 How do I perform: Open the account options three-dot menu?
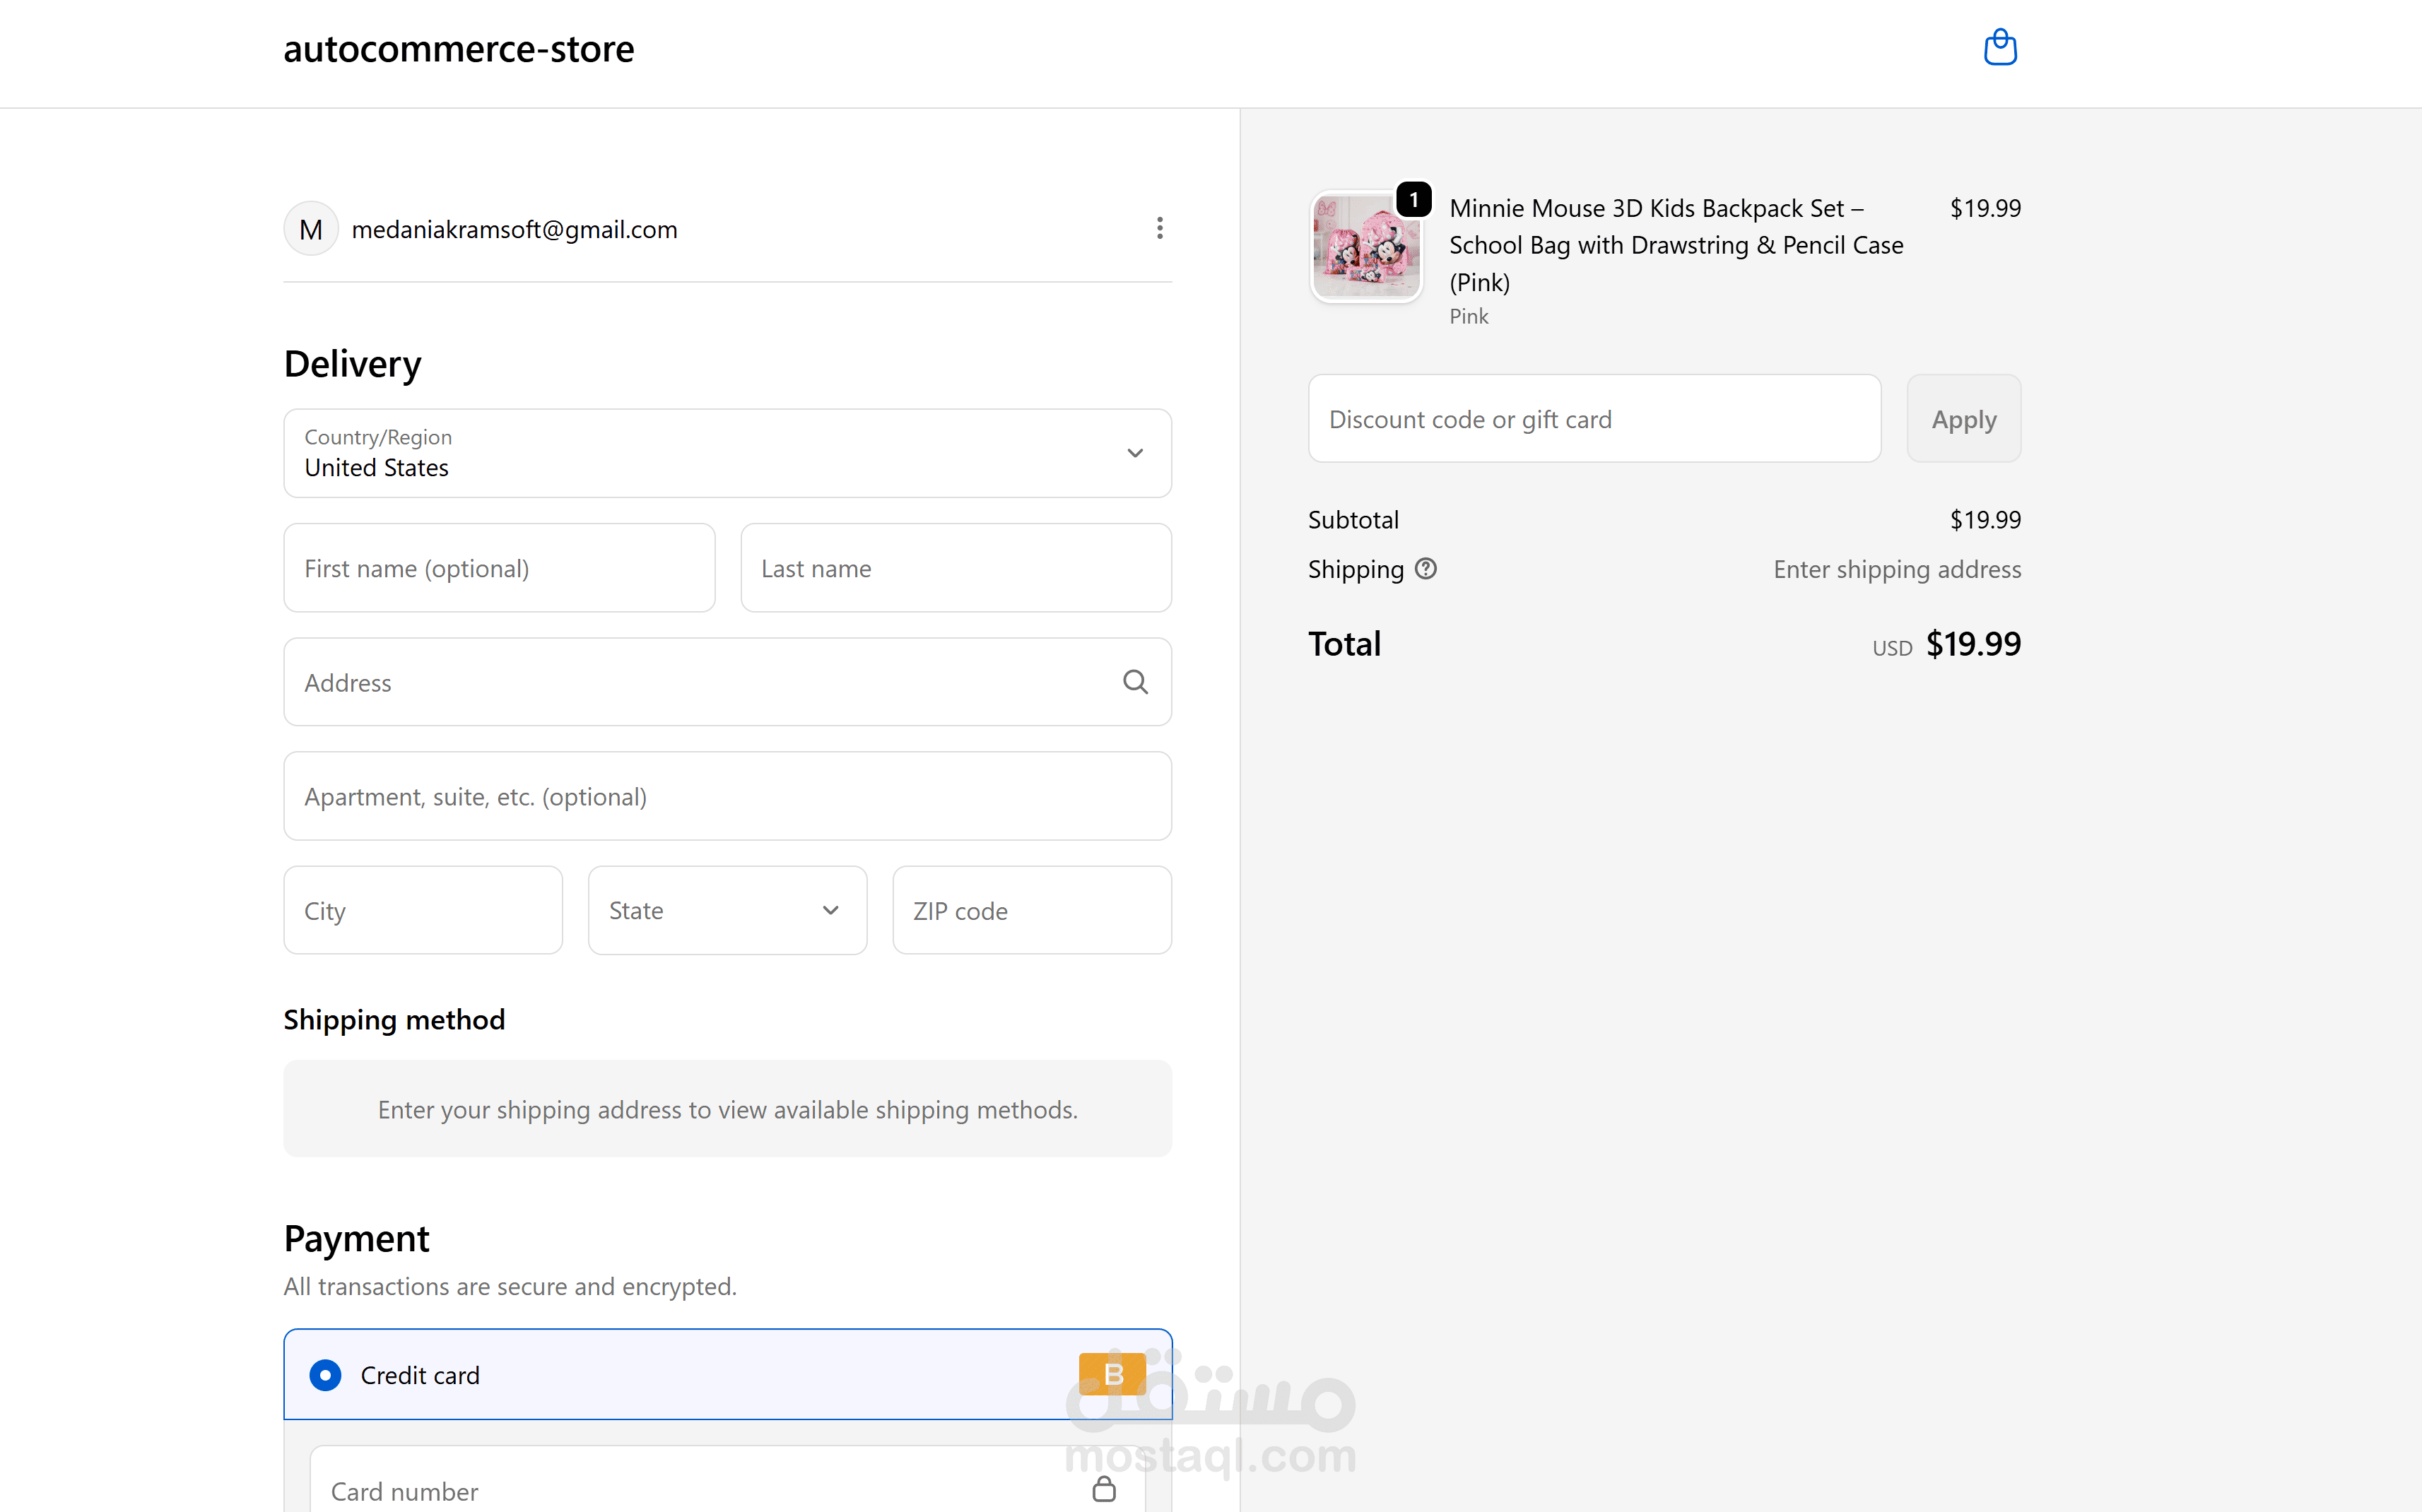1159,228
